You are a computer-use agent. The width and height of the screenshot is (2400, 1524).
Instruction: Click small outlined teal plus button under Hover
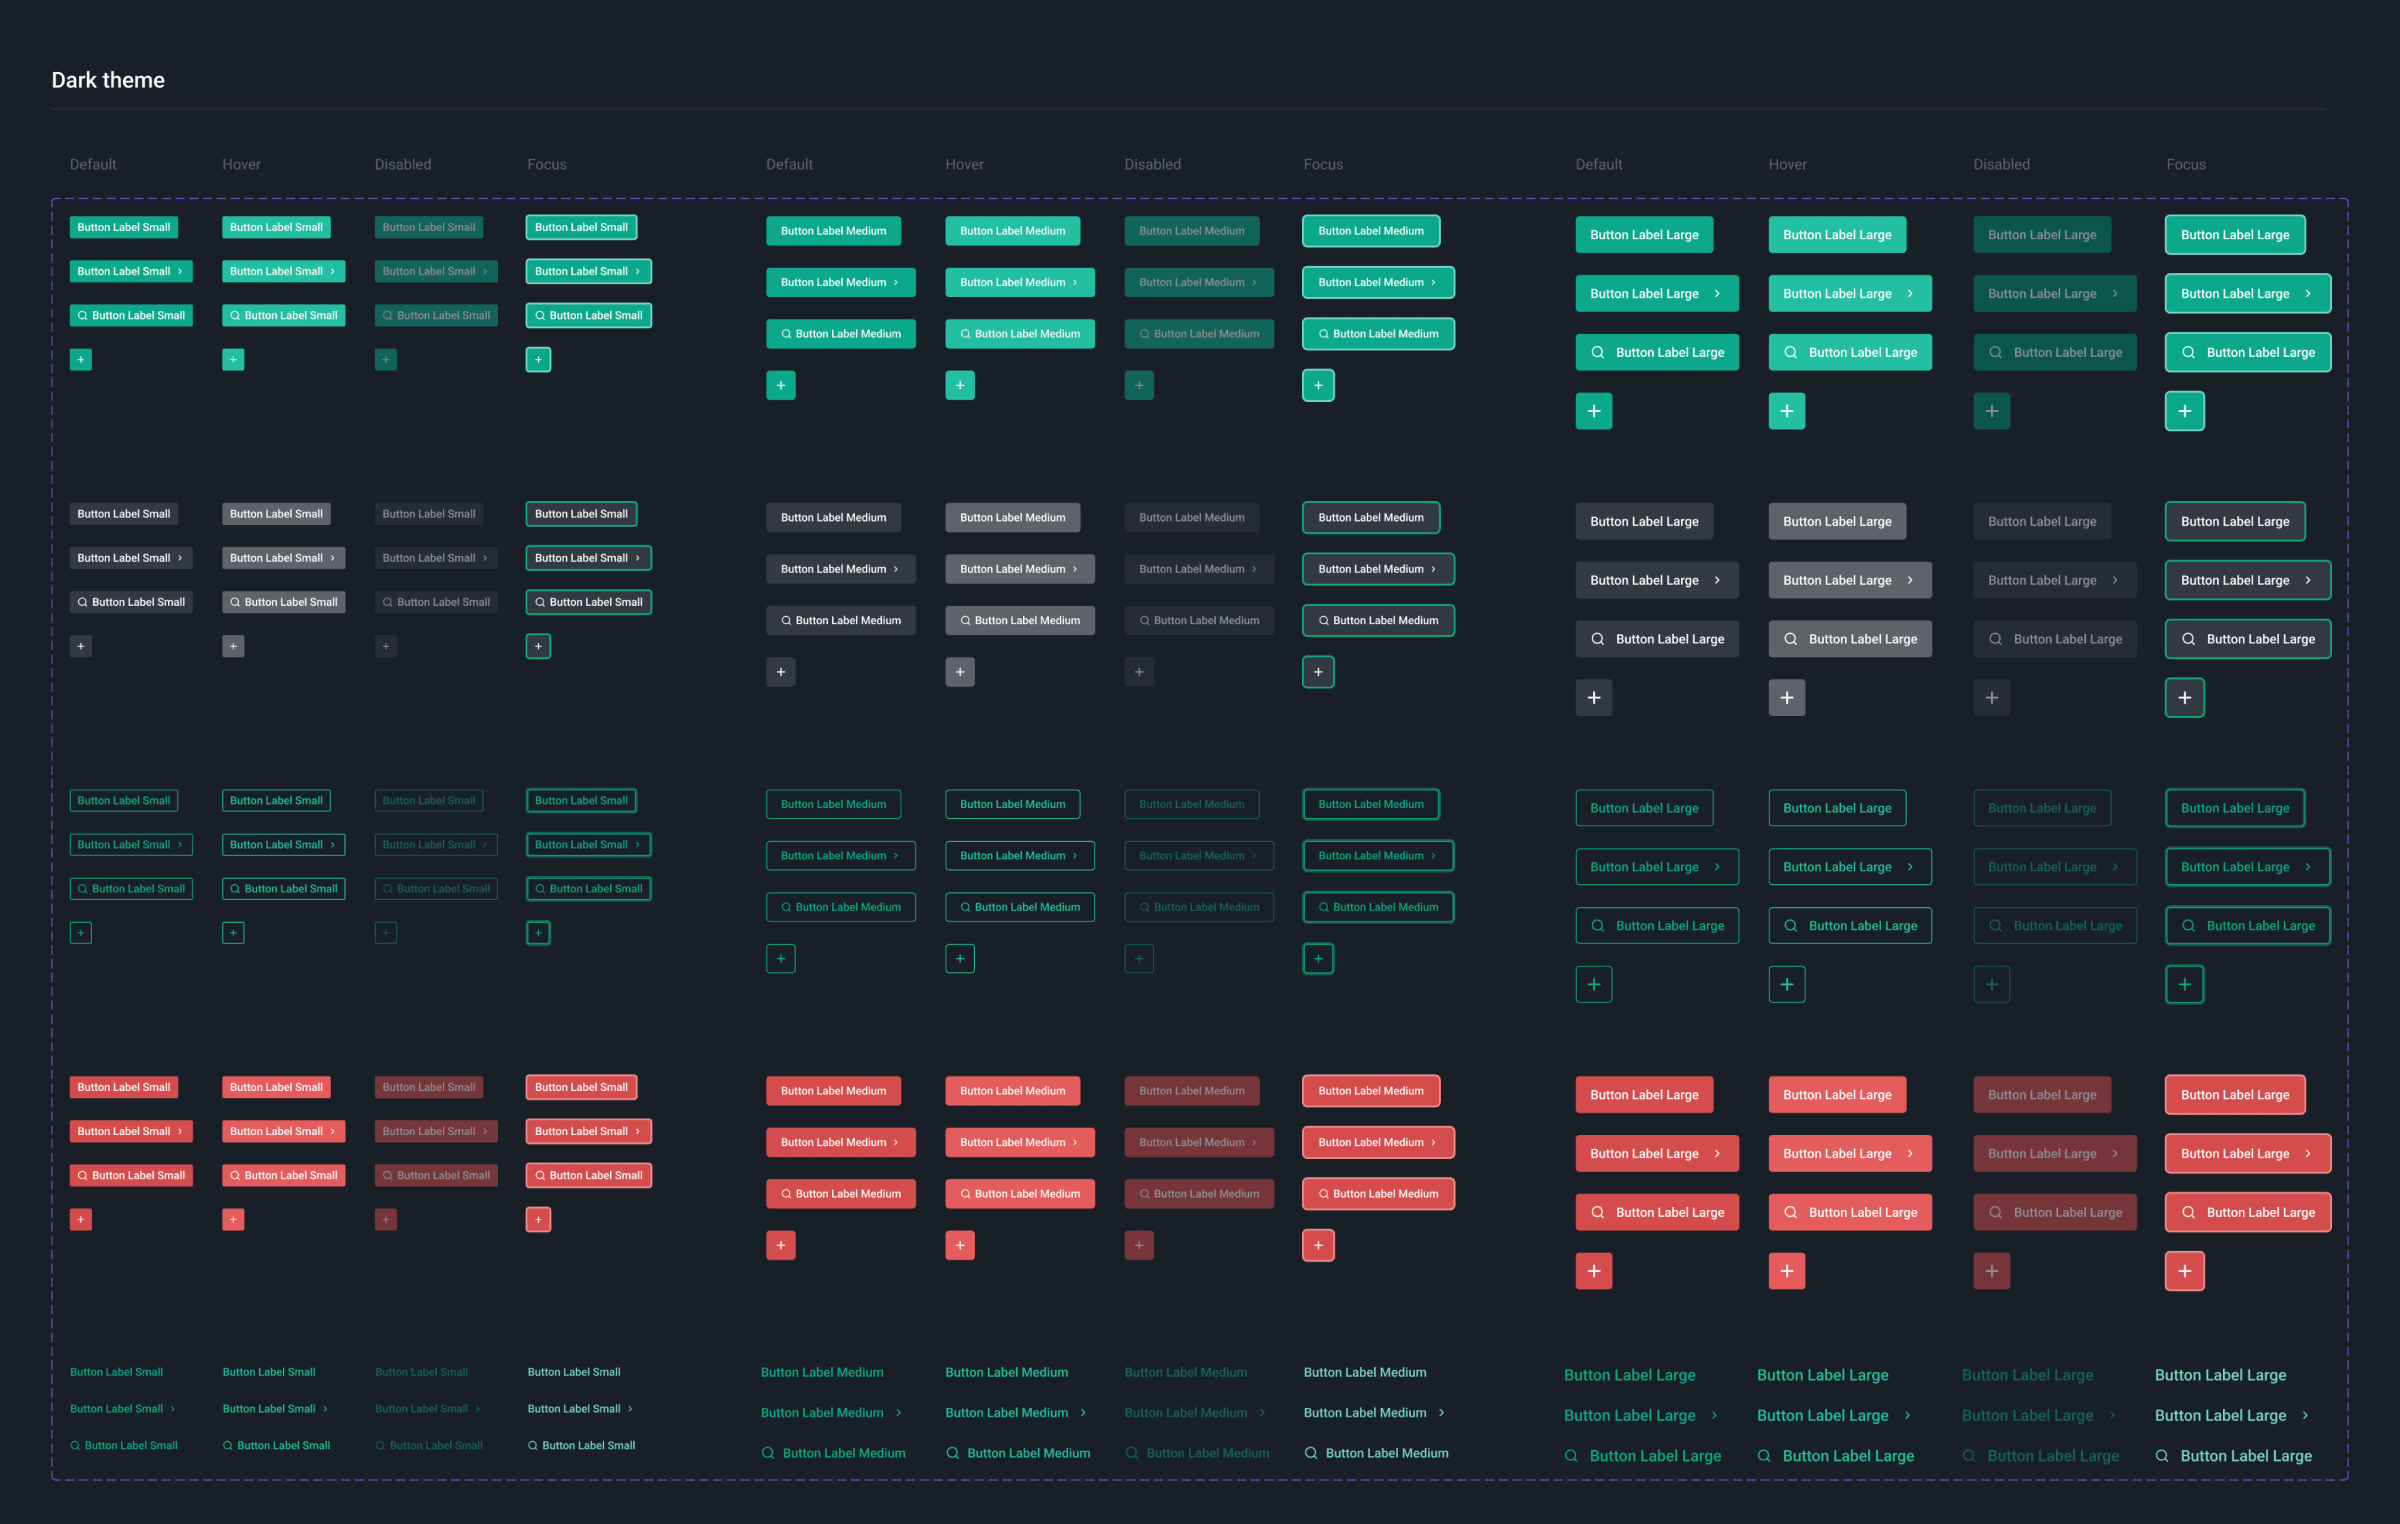pos(233,933)
